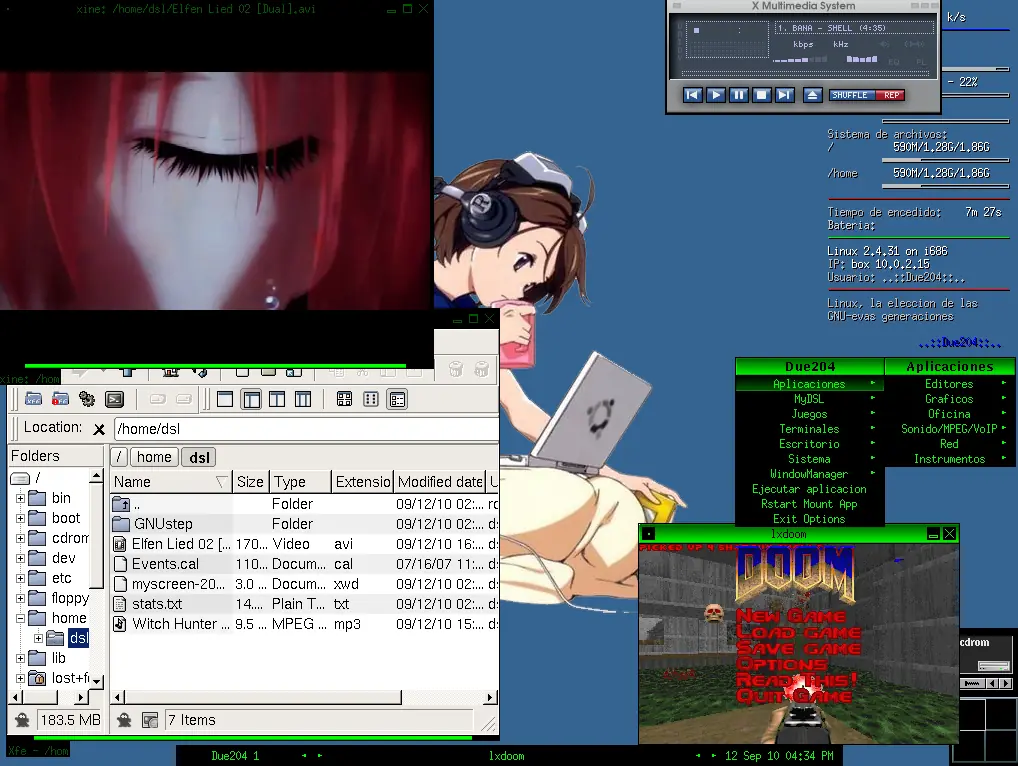Toggle SHUFFLE in XMMS

point(850,95)
